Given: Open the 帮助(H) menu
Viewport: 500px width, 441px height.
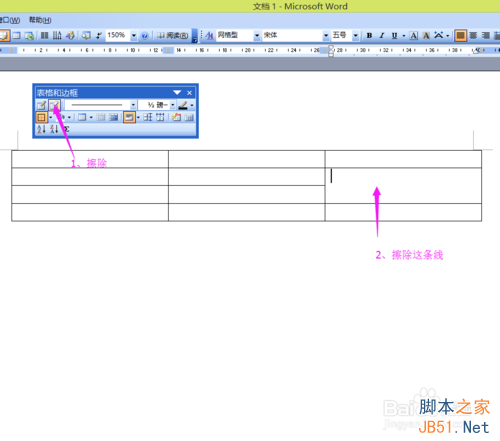Looking at the screenshot, I should 40,20.
